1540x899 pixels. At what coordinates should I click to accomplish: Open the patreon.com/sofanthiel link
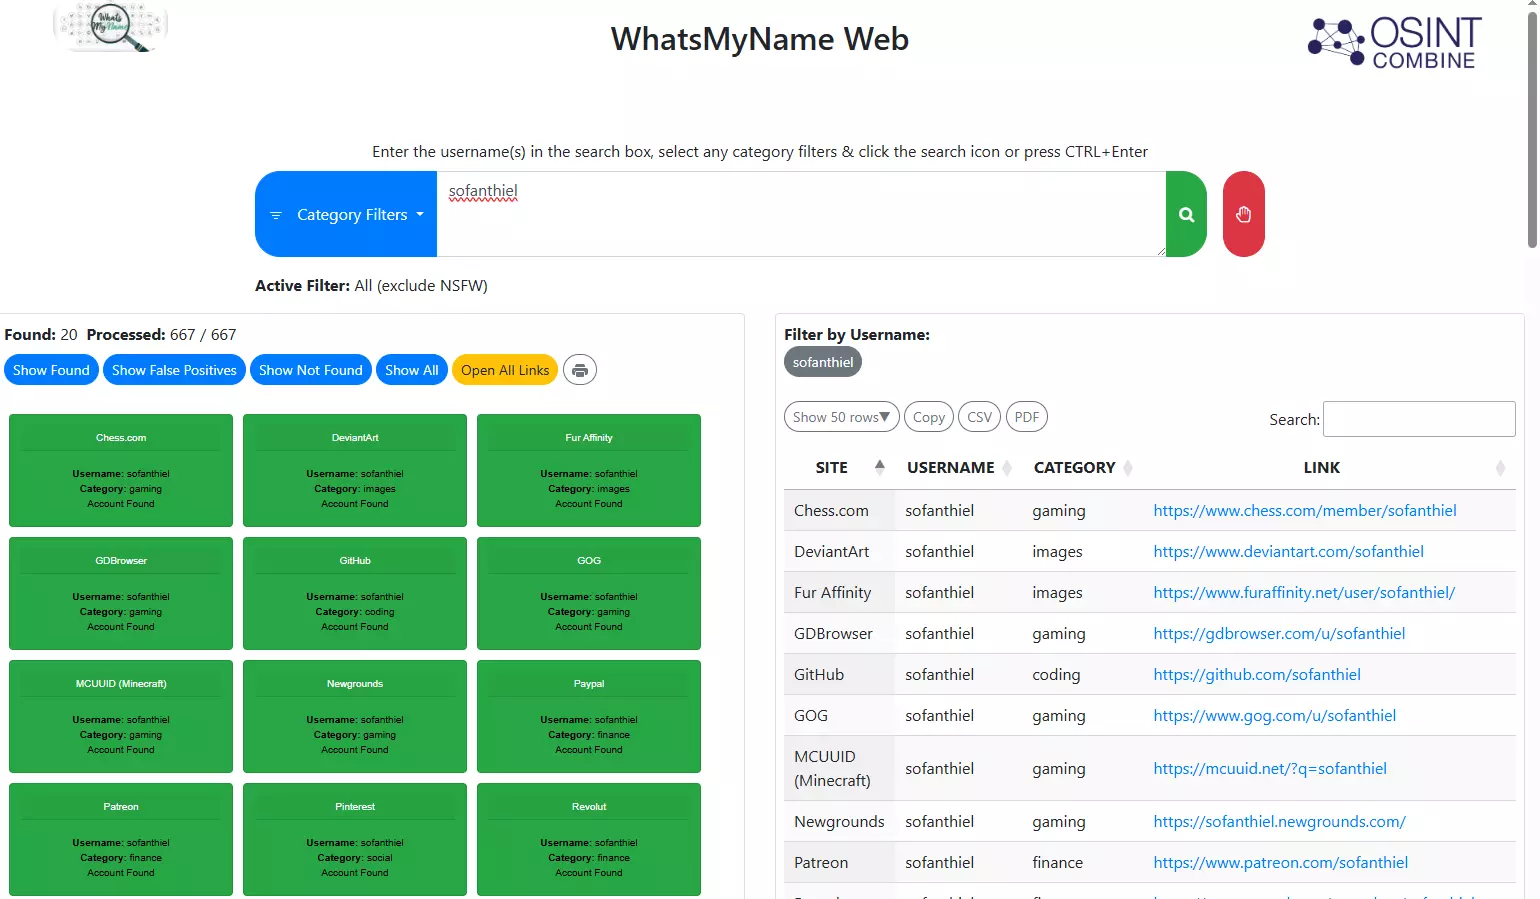[x=1281, y=862]
